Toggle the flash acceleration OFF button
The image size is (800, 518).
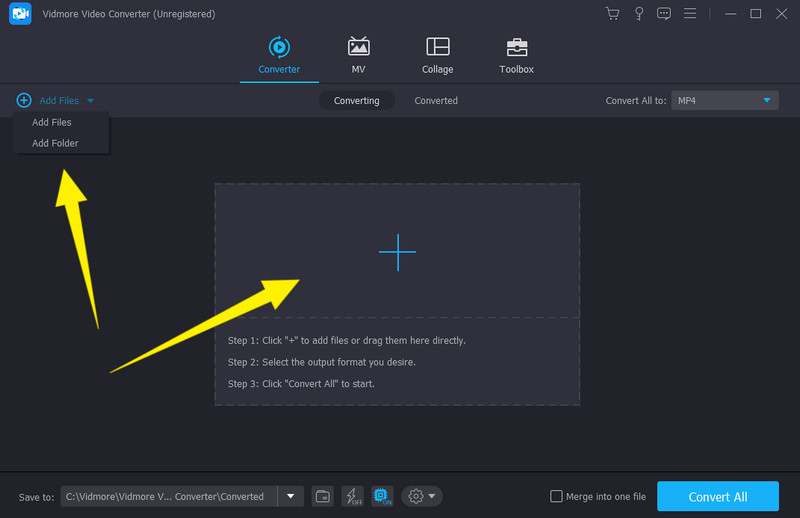click(x=352, y=496)
